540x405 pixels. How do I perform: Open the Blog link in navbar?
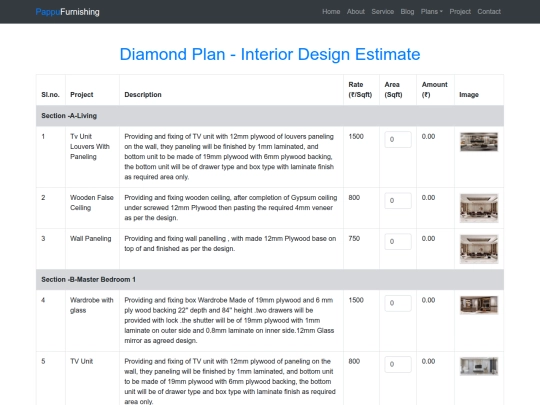click(x=407, y=12)
